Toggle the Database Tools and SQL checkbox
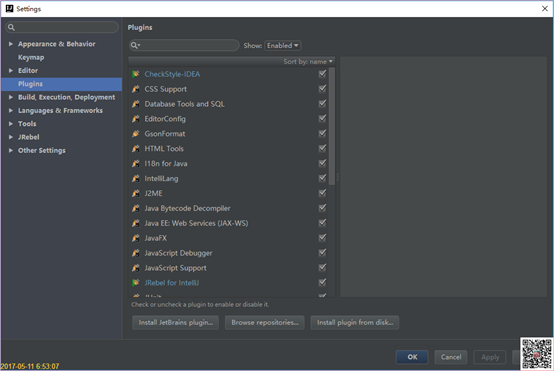The image size is (554, 371). pos(322,103)
